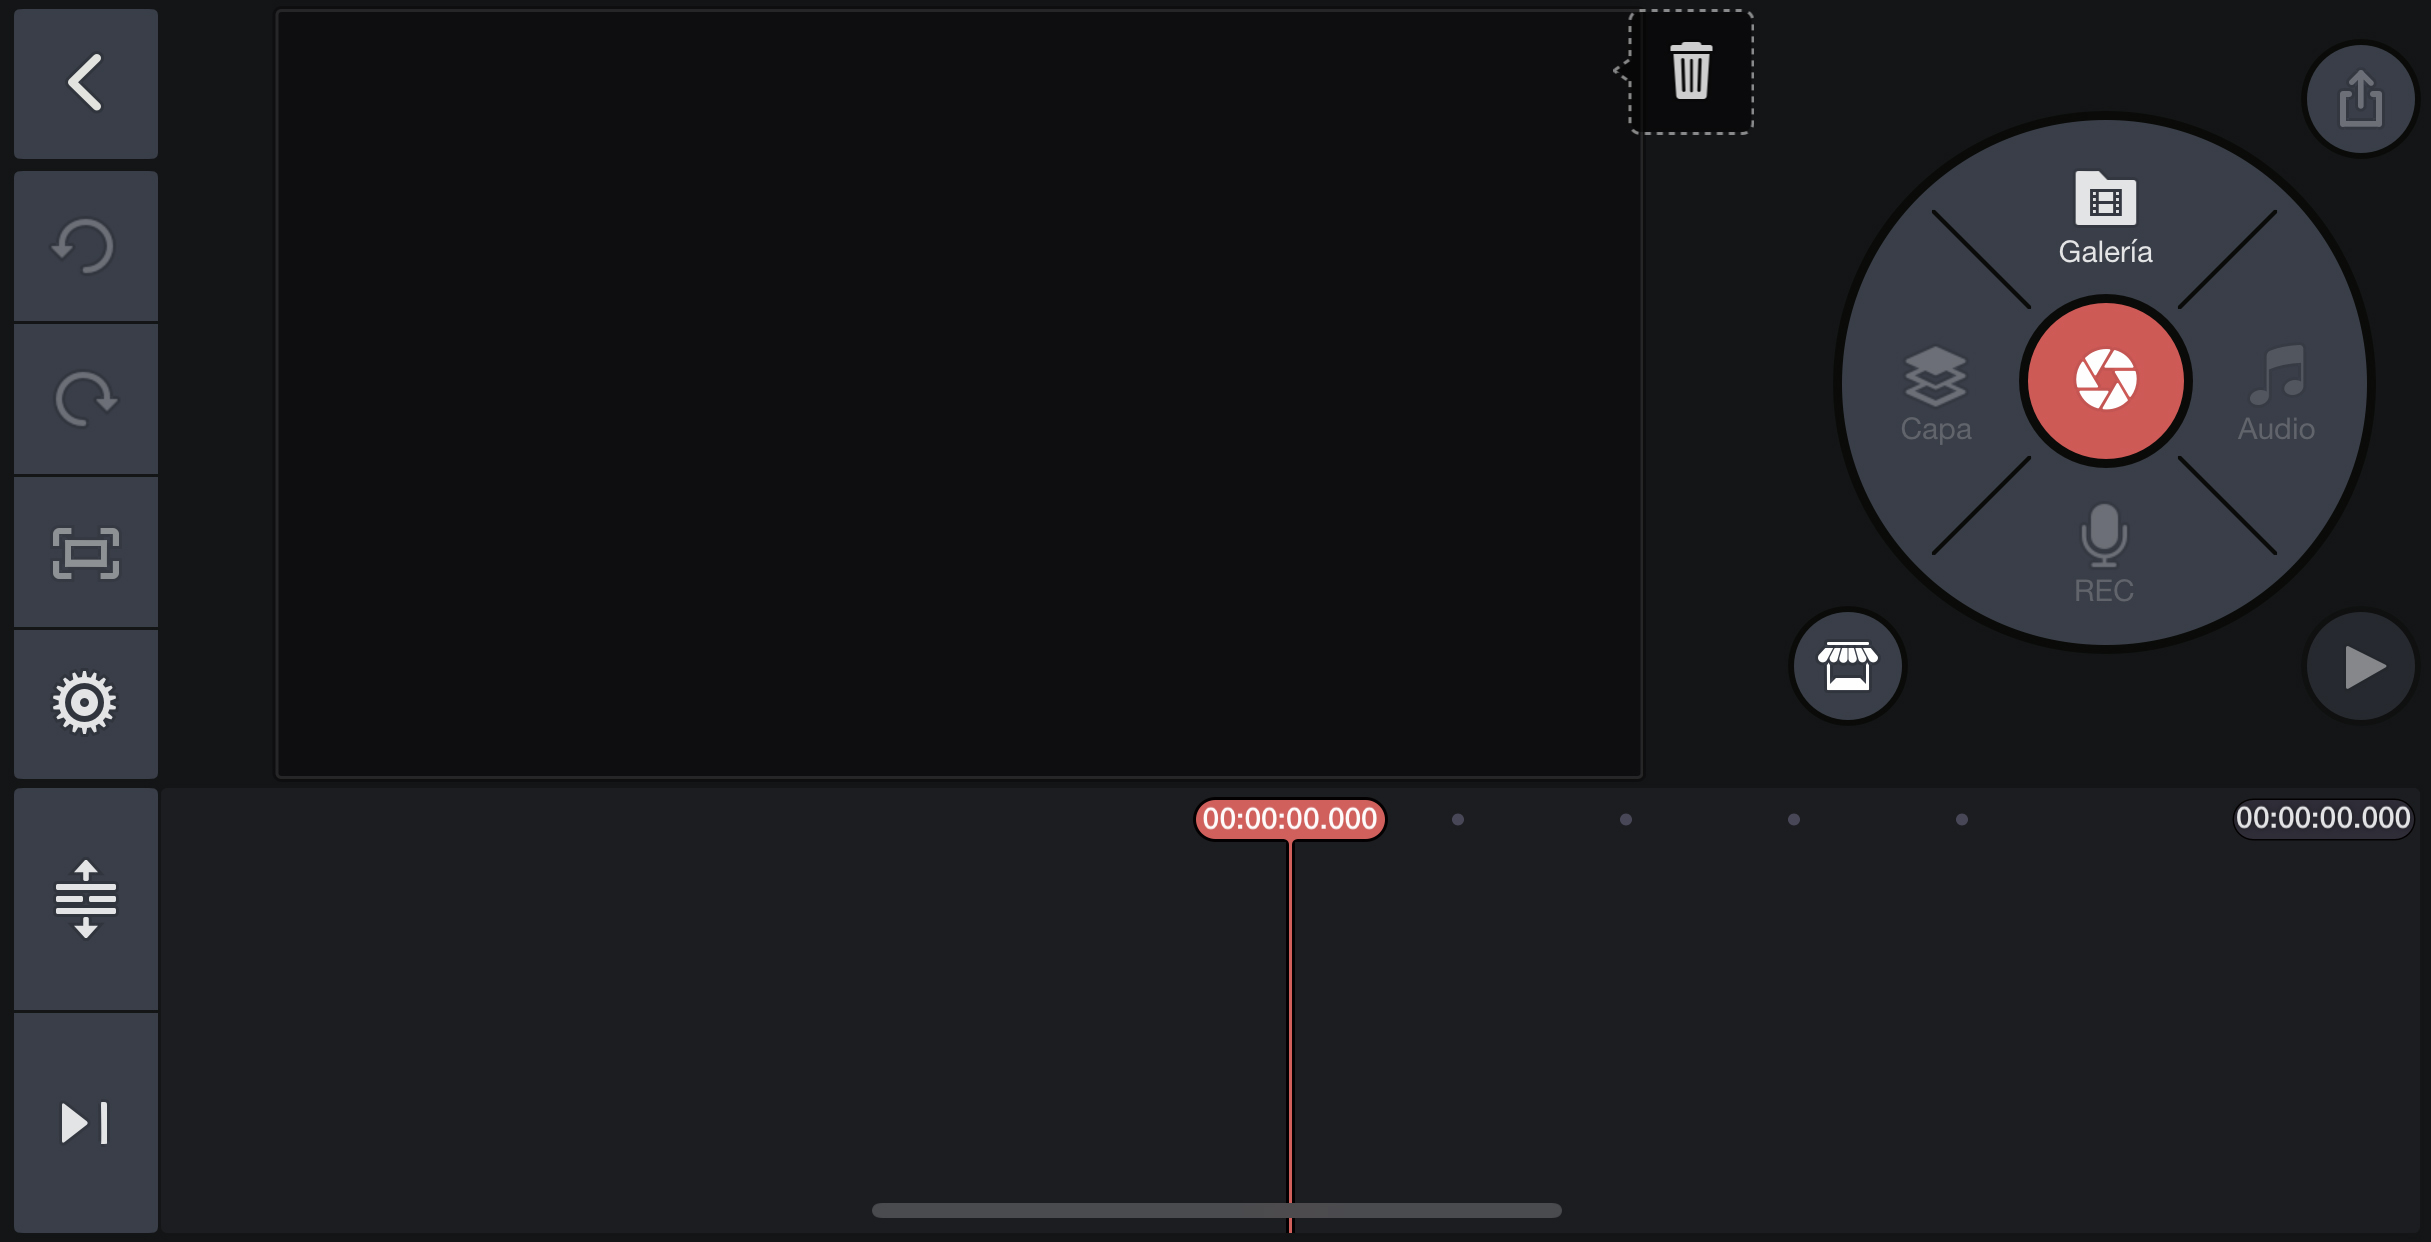This screenshot has height=1242, width=2431.
Task: Add a Capa layer
Action: tap(1936, 394)
